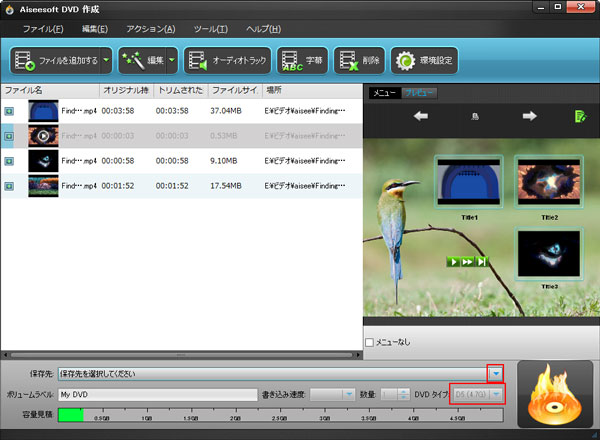The width and height of the screenshot is (600, 440).
Task: Click the Original Duration (オリジナル持) column header
Action: coord(127,90)
